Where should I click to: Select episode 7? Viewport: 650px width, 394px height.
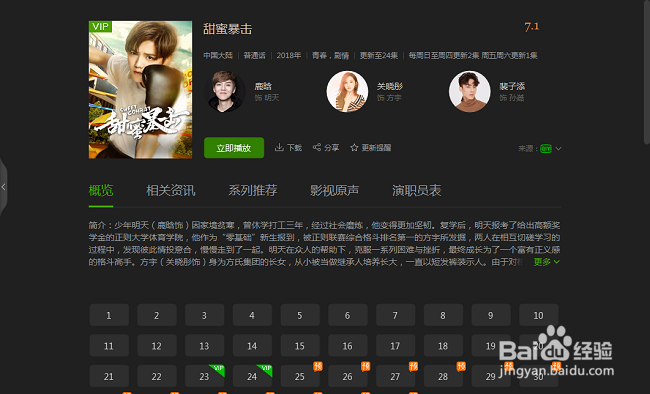[395, 315]
